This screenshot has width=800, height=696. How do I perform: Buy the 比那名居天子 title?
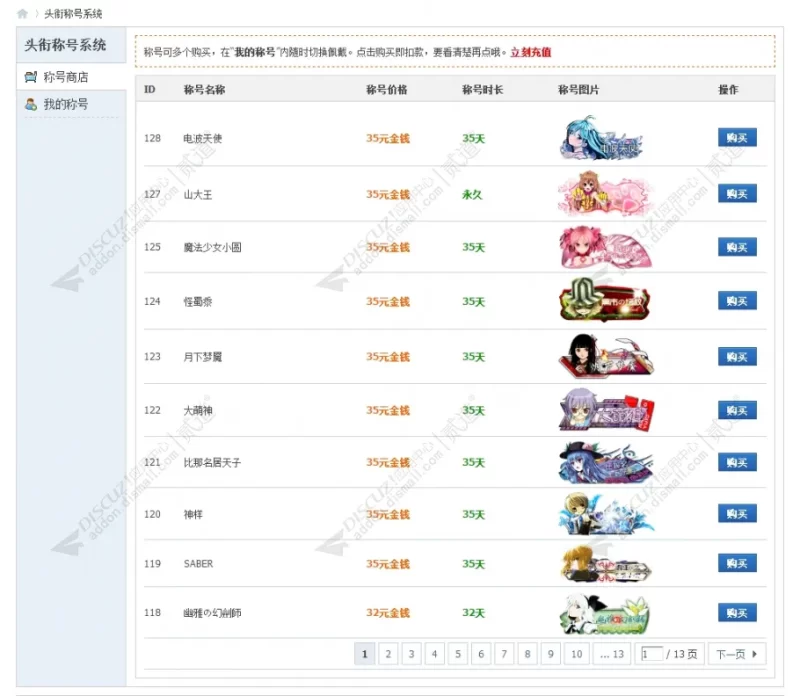[737, 462]
